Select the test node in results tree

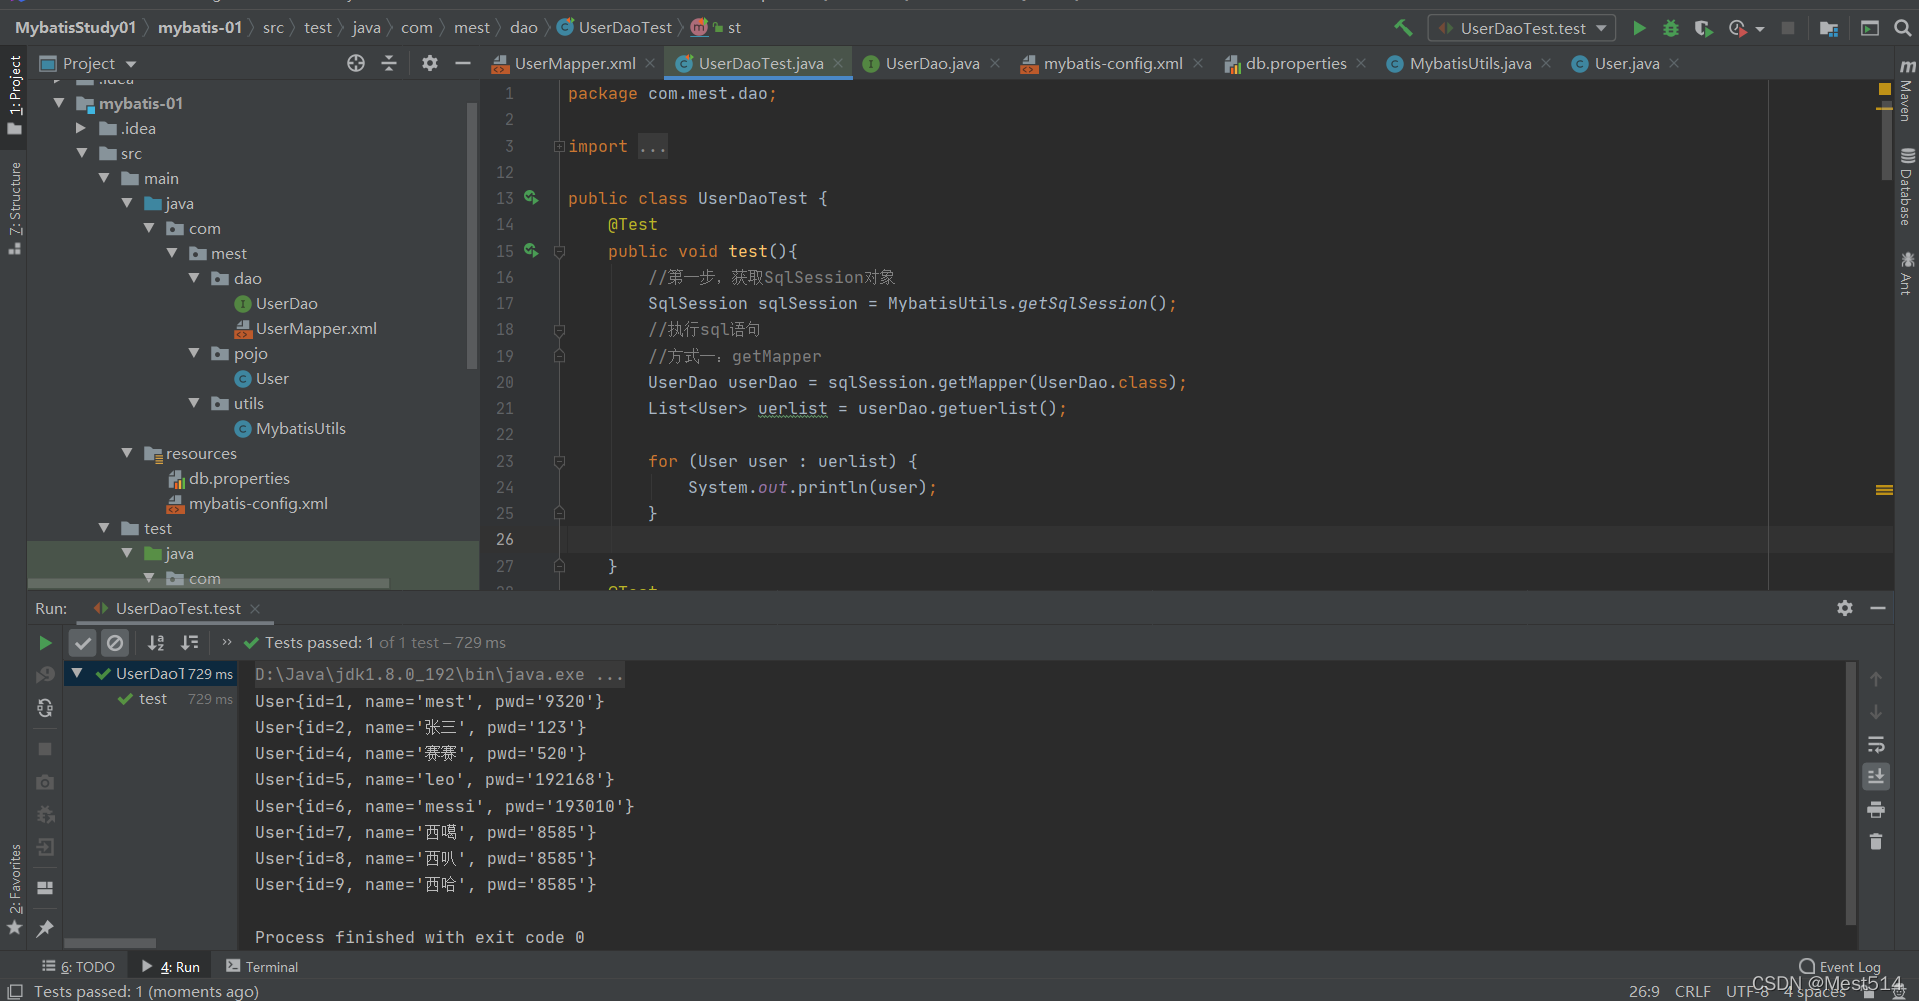pyautogui.click(x=152, y=699)
